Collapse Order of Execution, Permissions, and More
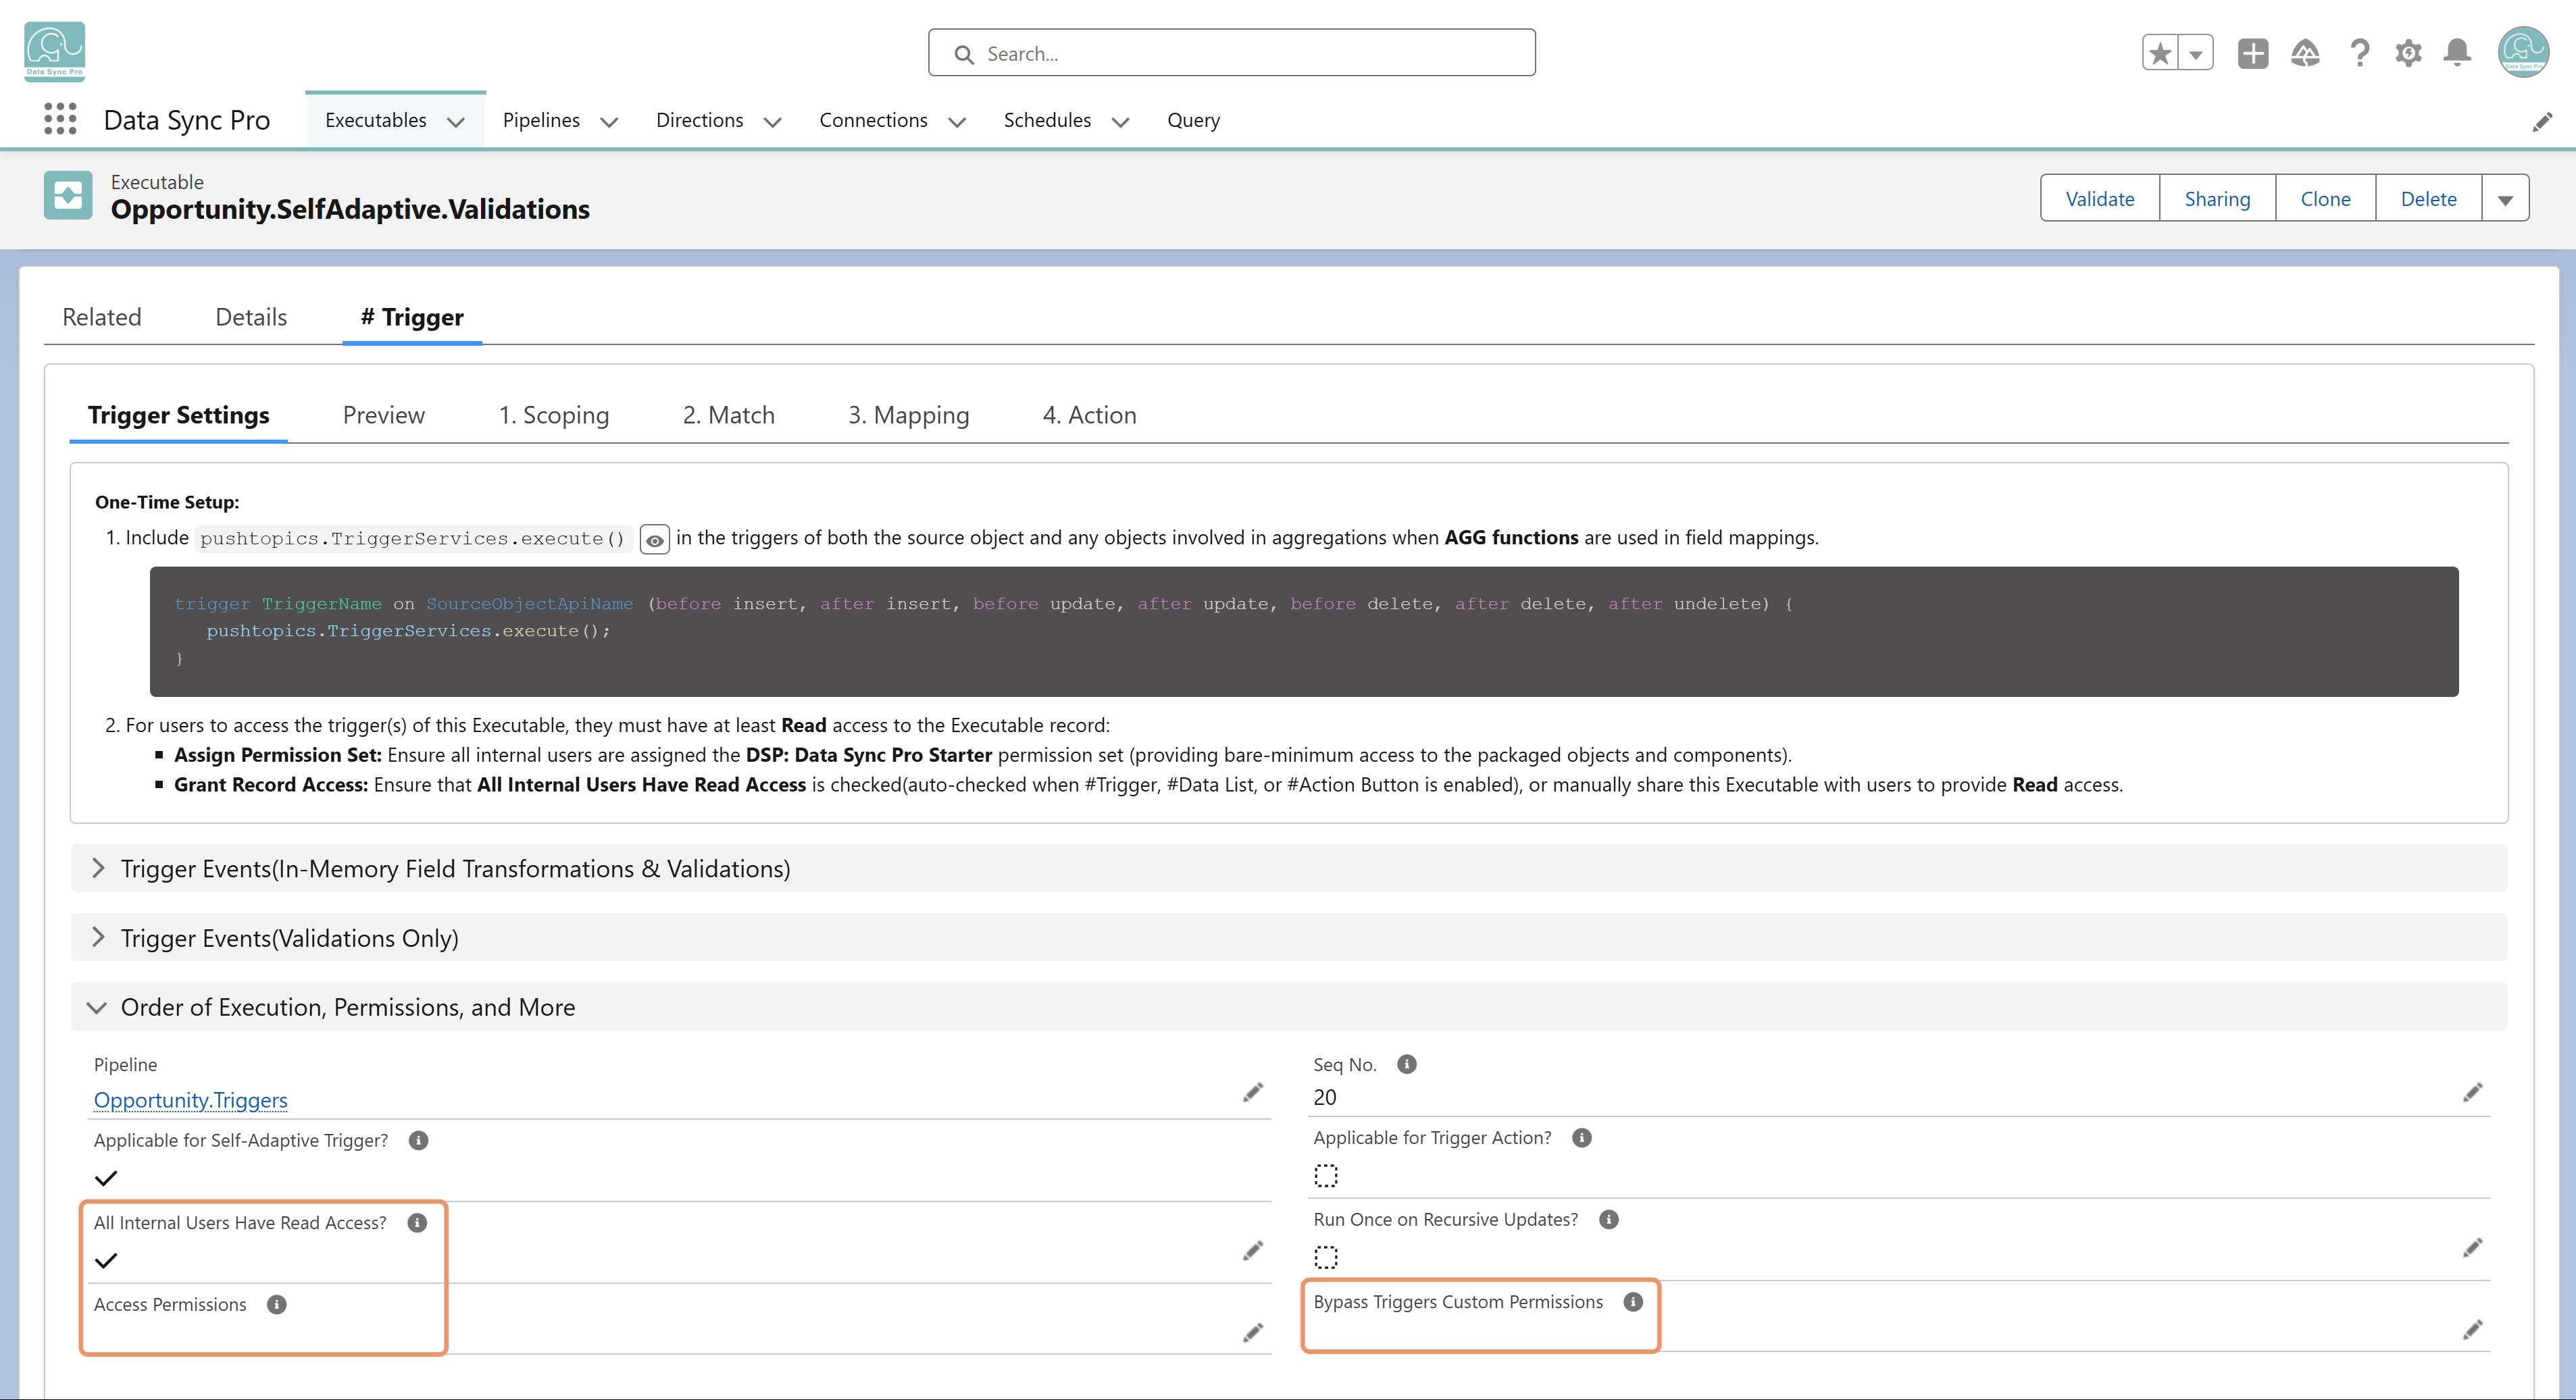 [1288, 1007]
